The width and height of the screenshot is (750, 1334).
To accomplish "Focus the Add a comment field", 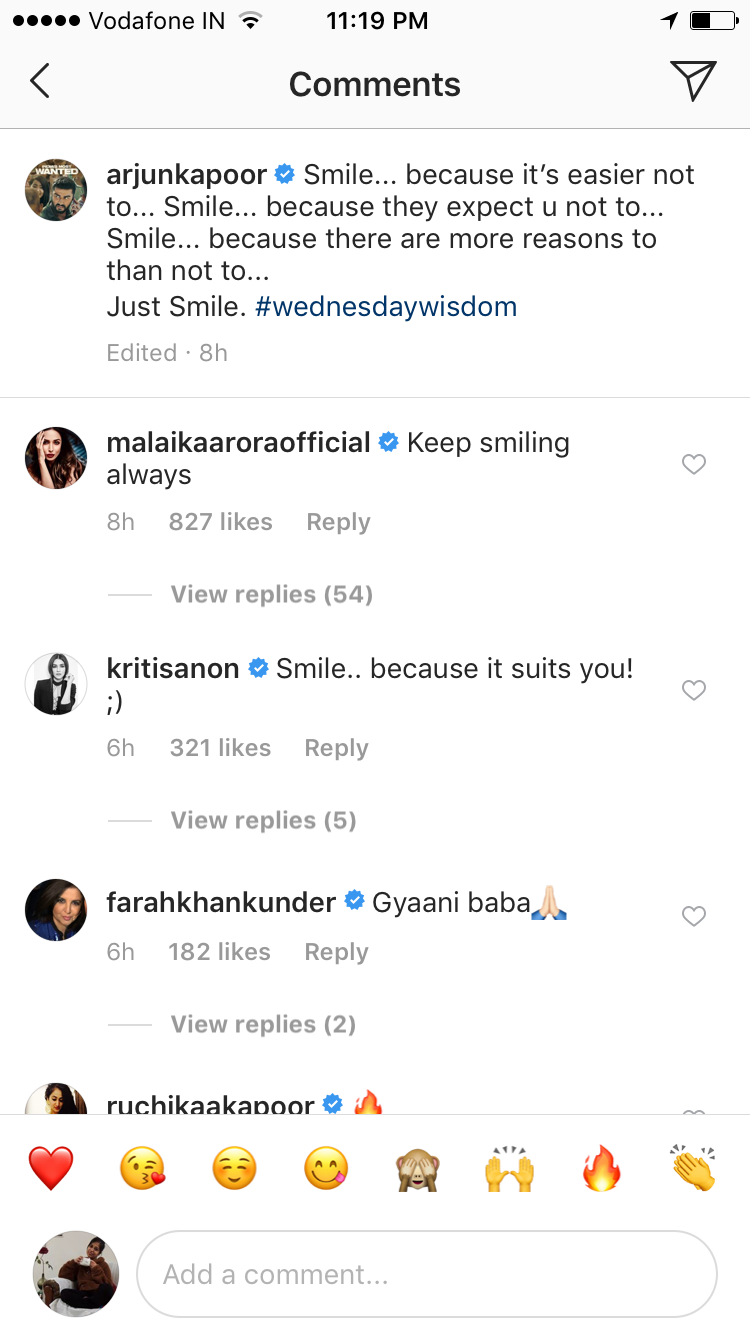I will (427, 1274).
